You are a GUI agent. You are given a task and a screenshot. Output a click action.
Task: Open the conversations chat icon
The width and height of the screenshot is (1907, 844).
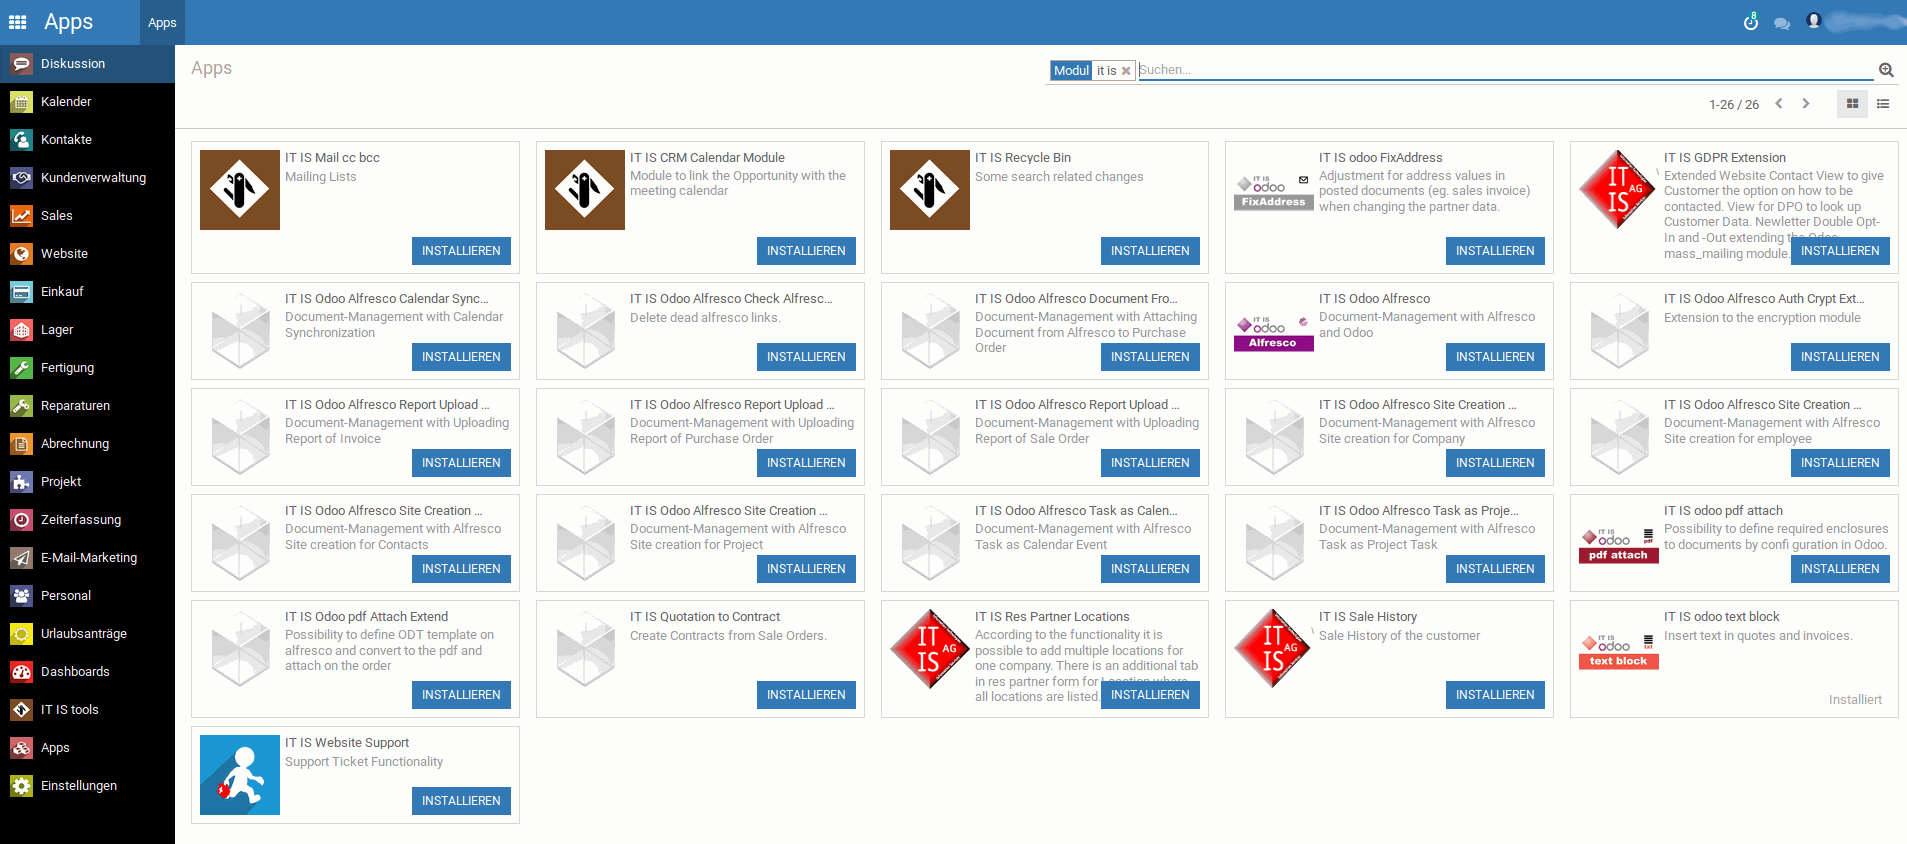coord(1782,23)
